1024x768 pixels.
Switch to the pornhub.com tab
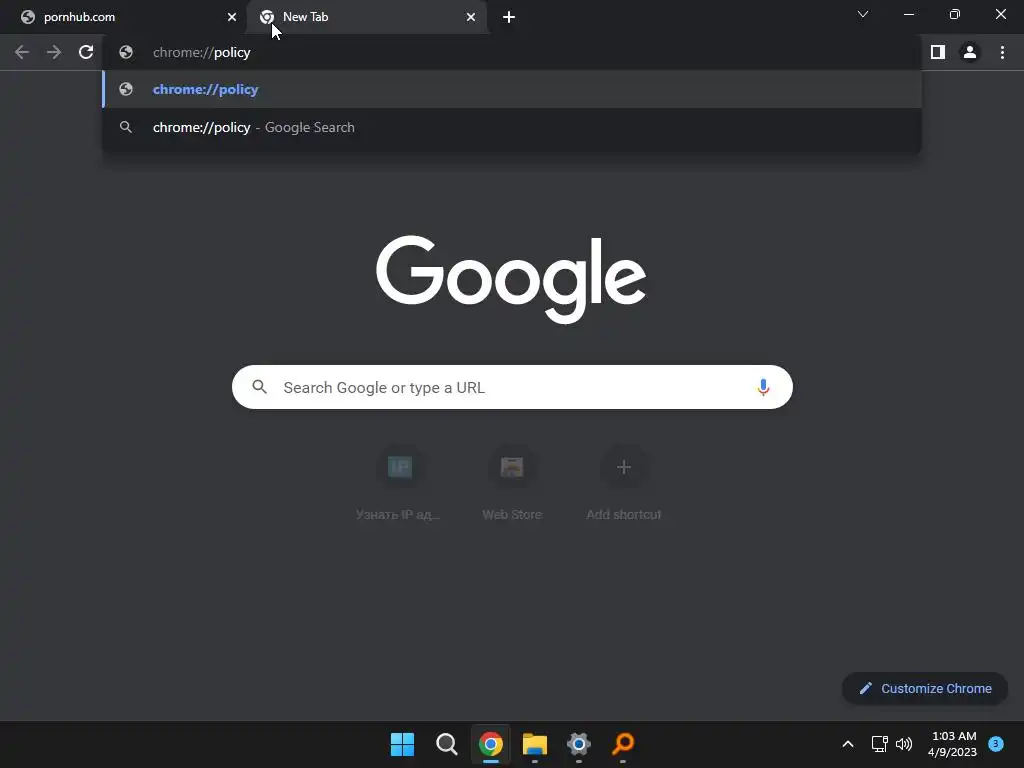click(124, 17)
